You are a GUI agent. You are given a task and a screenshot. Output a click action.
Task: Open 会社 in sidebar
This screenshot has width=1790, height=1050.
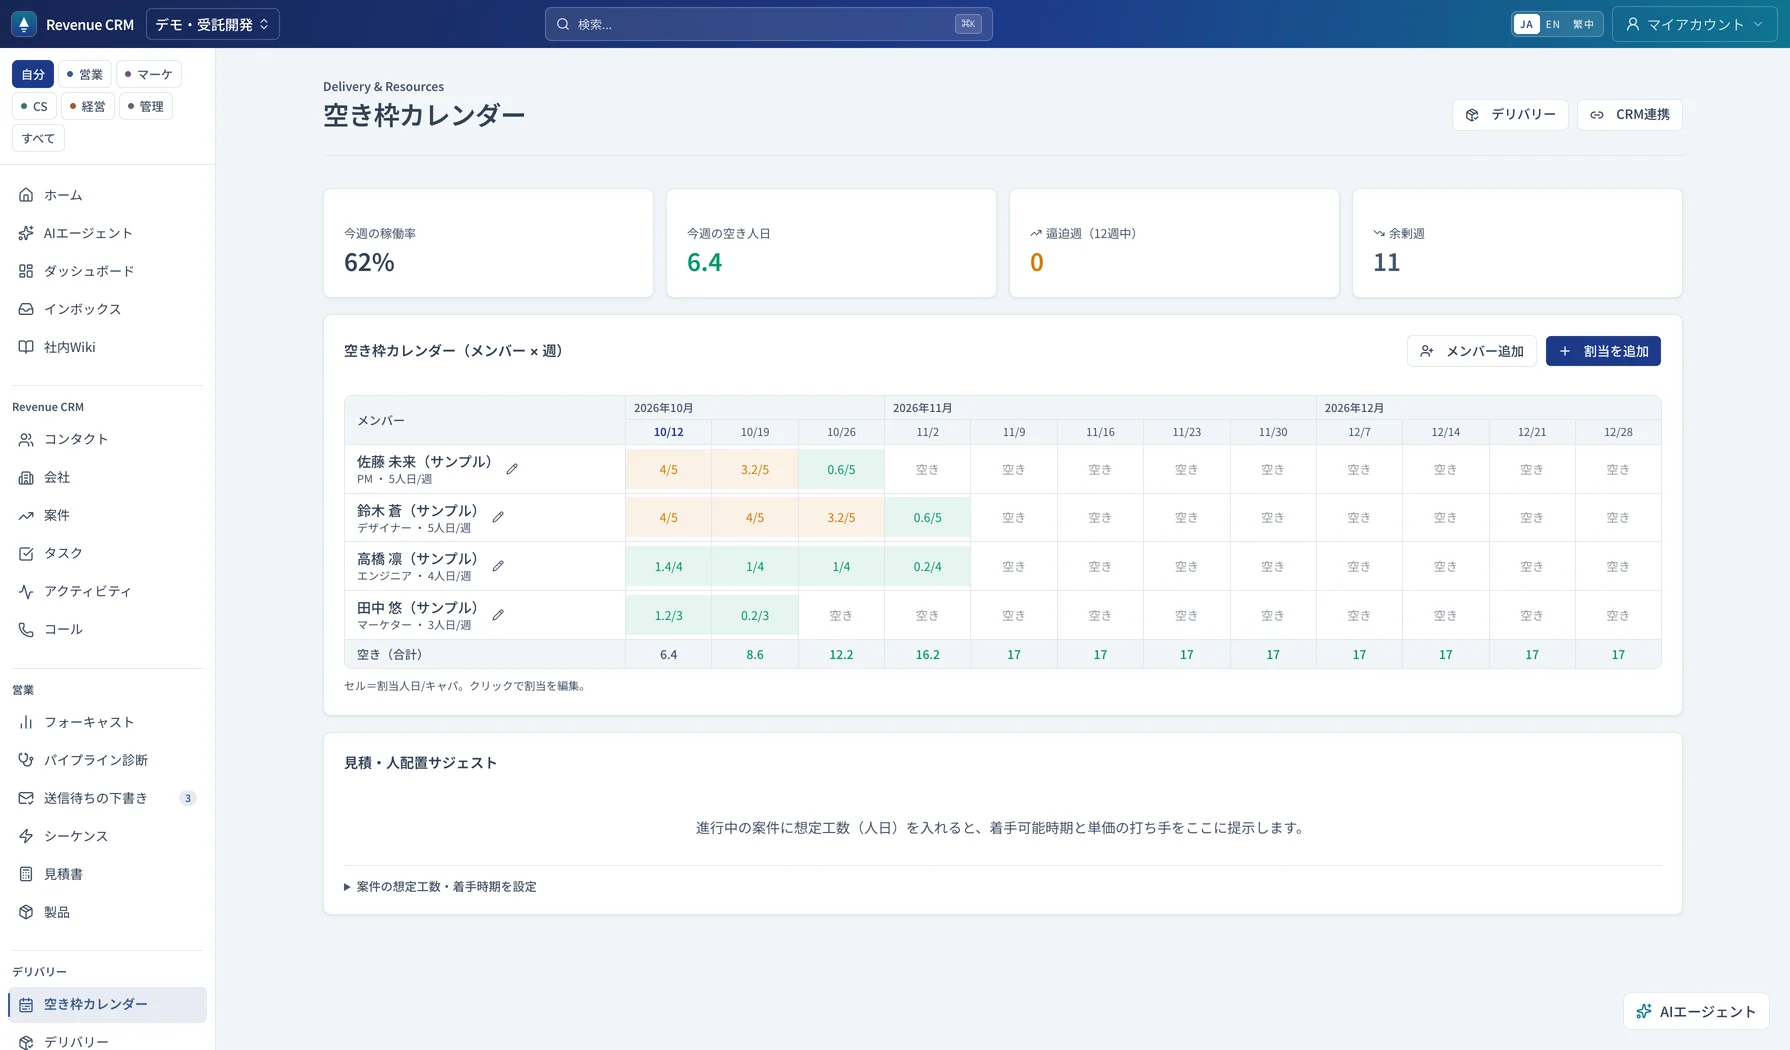click(x=107, y=477)
